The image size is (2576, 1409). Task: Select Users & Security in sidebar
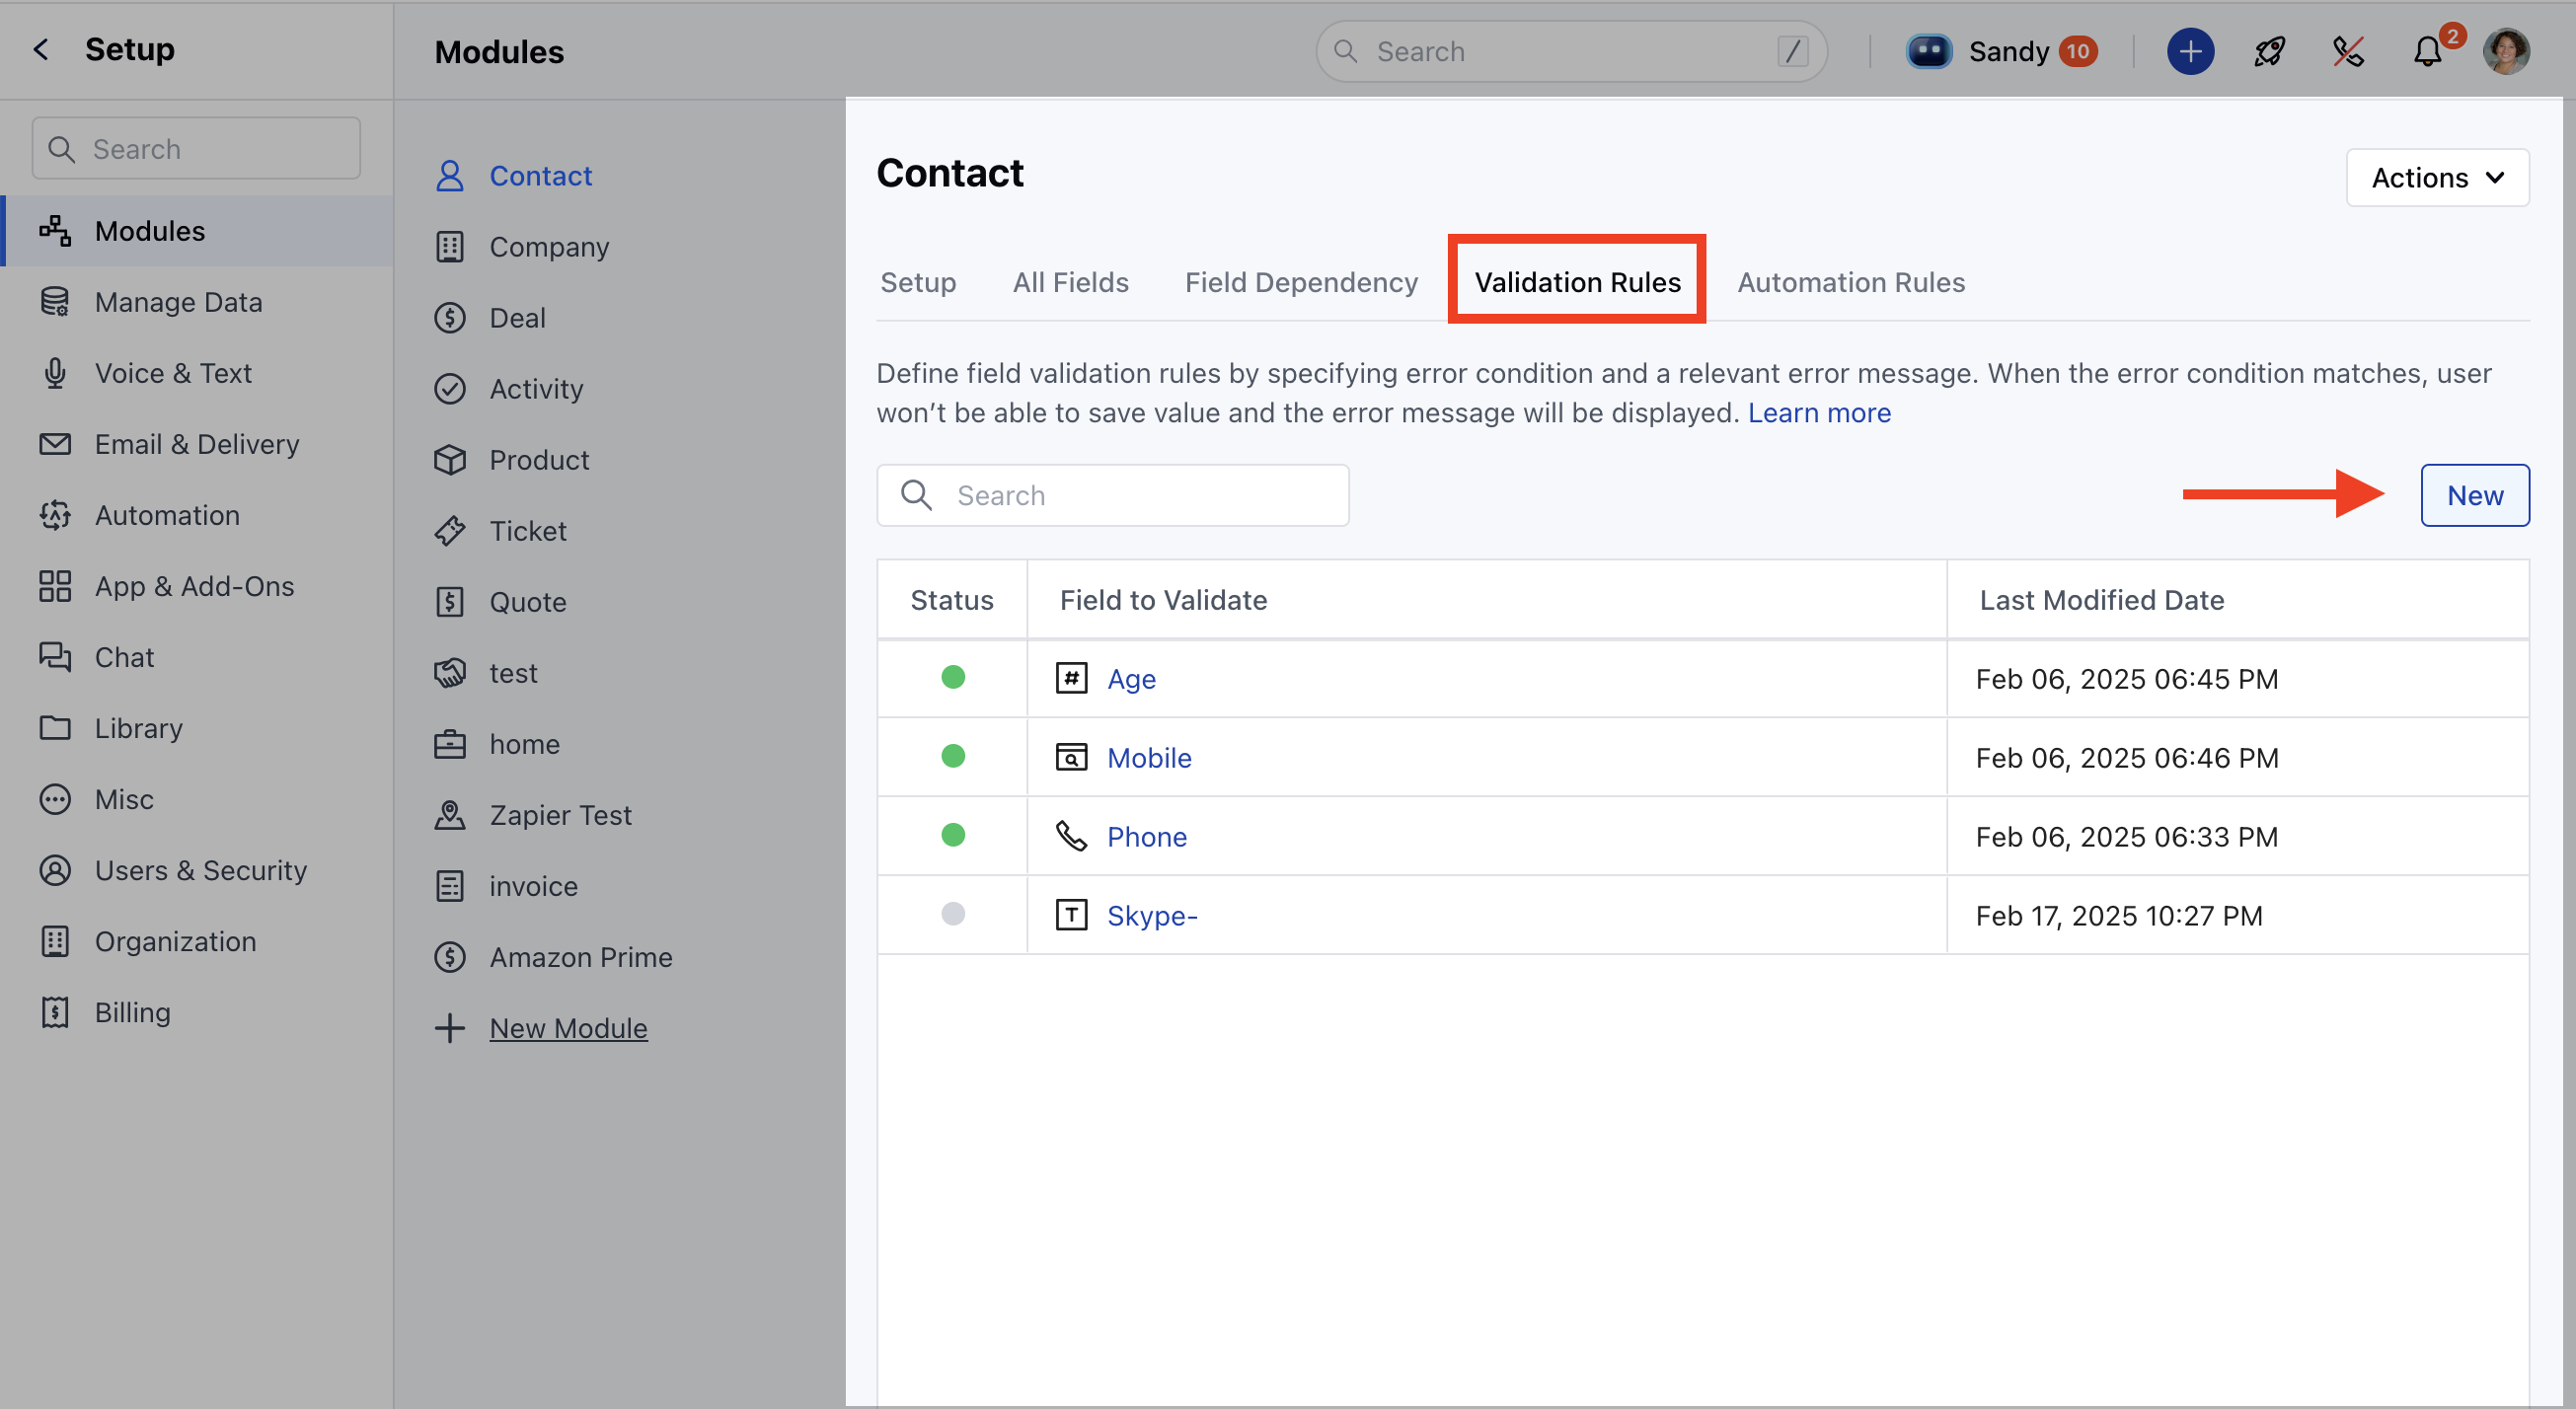point(200,870)
